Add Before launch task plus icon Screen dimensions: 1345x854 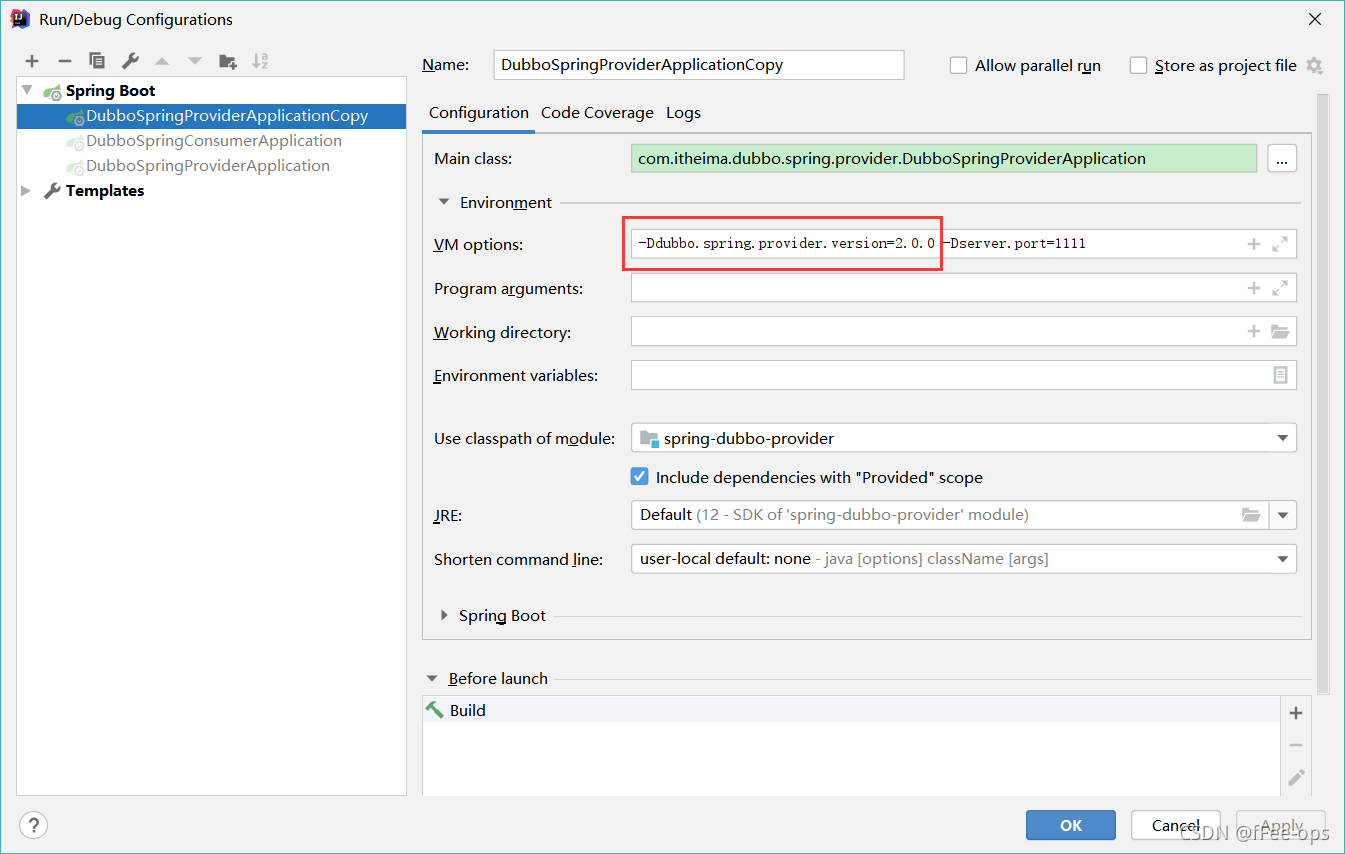tap(1296, 713)
